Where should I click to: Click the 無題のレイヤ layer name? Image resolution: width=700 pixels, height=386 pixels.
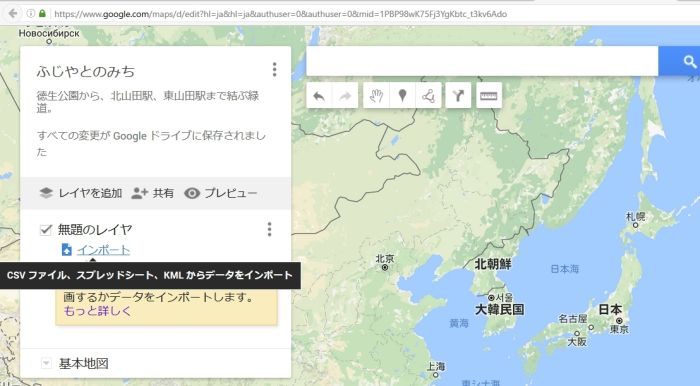point(95,229)
